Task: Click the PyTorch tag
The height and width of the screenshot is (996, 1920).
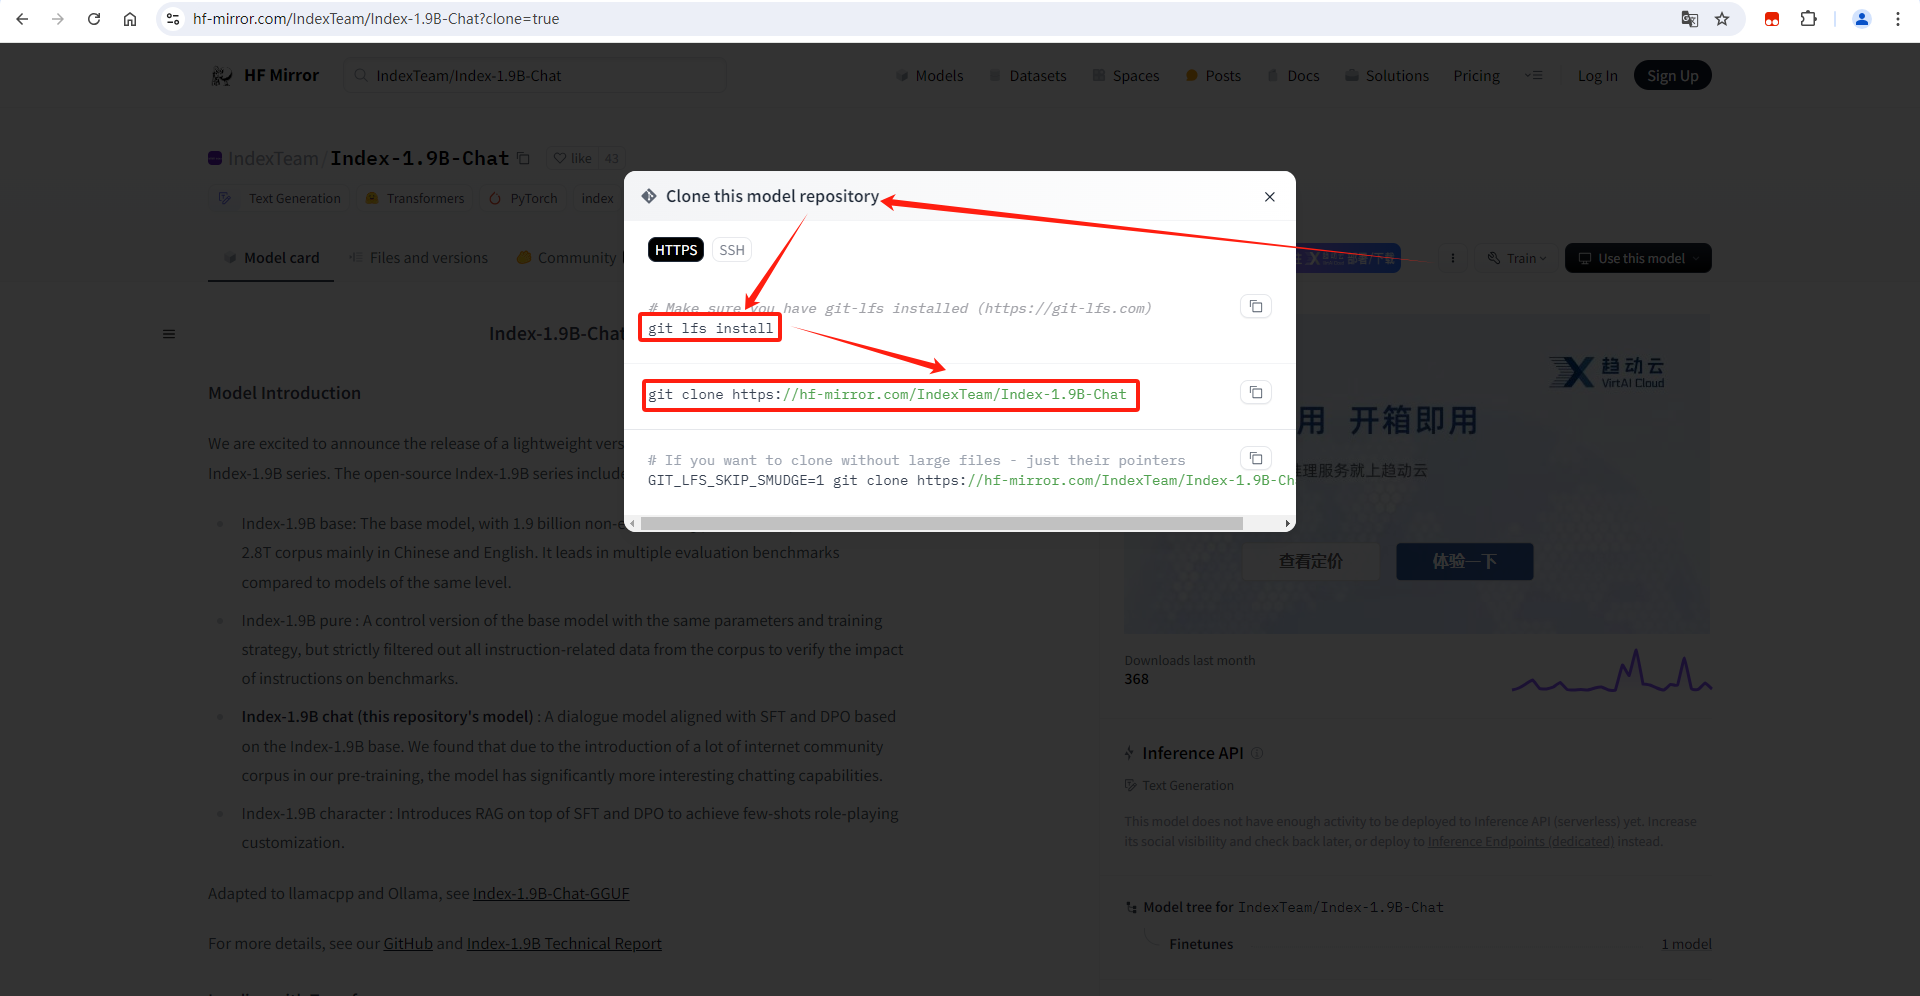Action: pos(523,199)
